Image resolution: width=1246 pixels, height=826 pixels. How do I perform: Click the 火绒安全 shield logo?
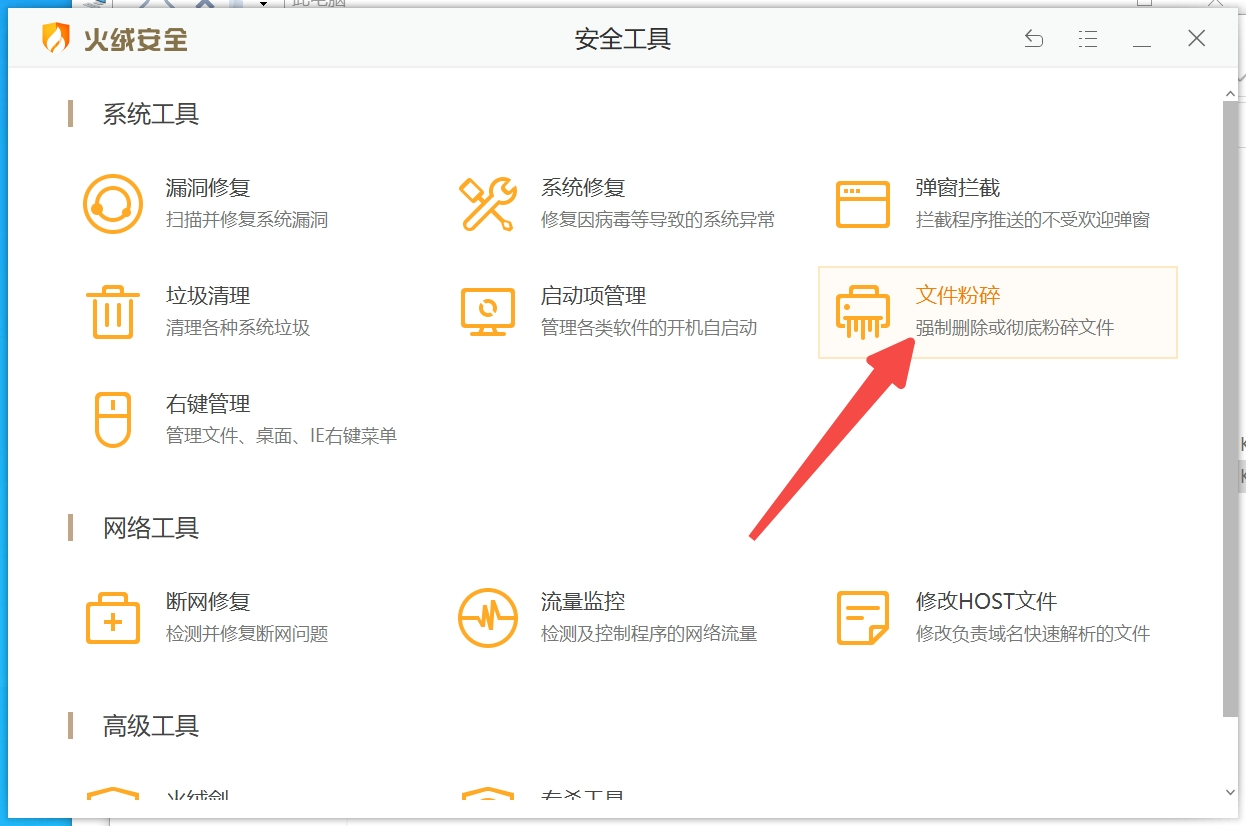coord(55,39)
